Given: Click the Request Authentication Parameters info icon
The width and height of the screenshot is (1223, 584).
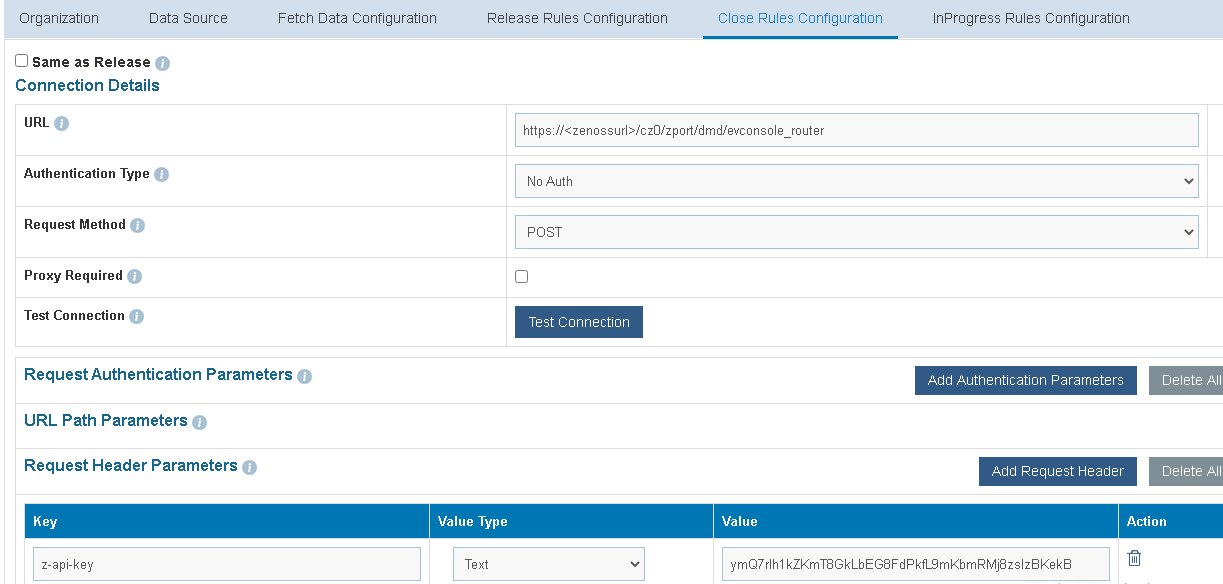Looking at the screenshot, I should click(x=305, y=377).
